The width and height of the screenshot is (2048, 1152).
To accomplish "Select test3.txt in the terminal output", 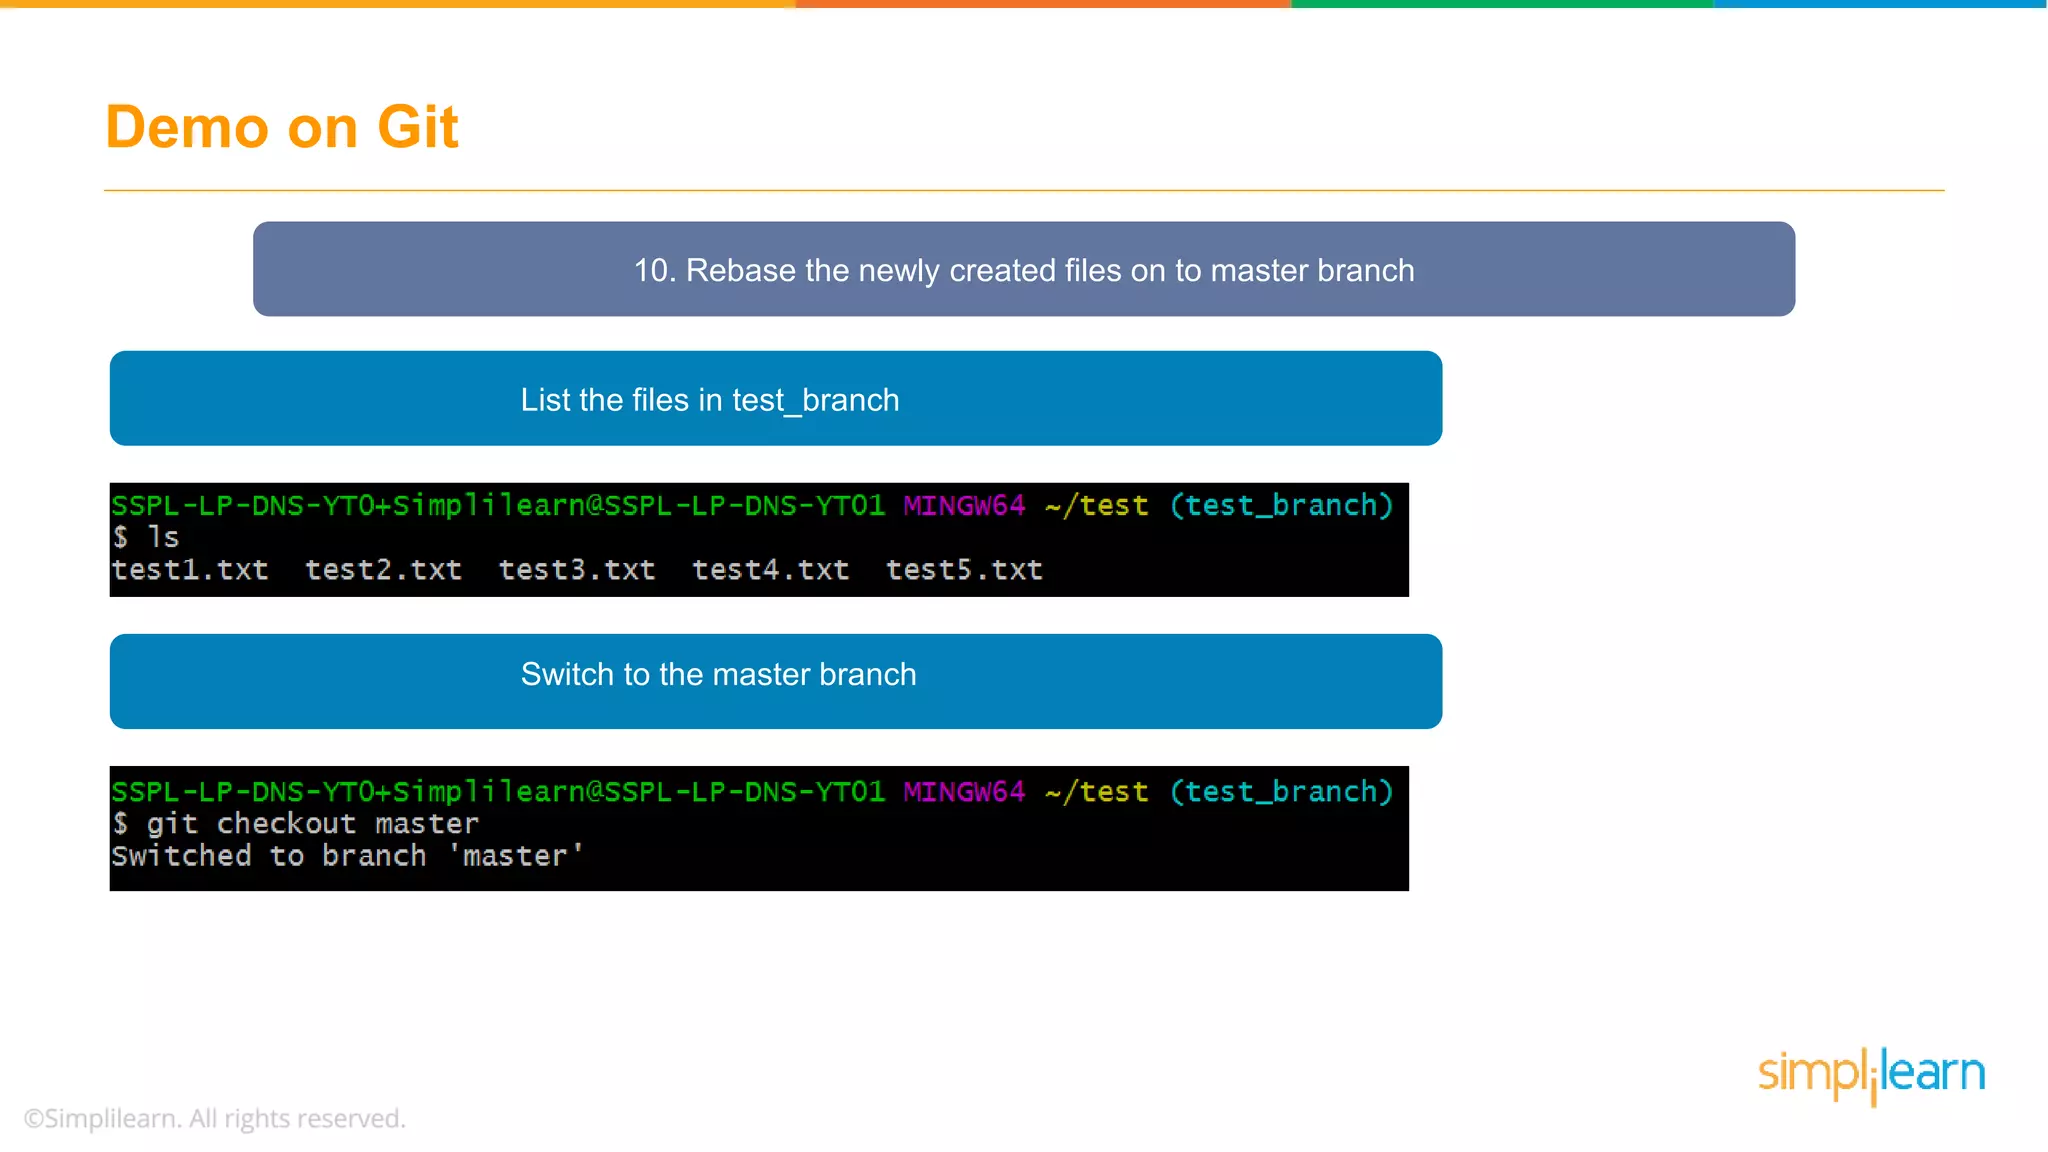I will [x=577, y=570].
